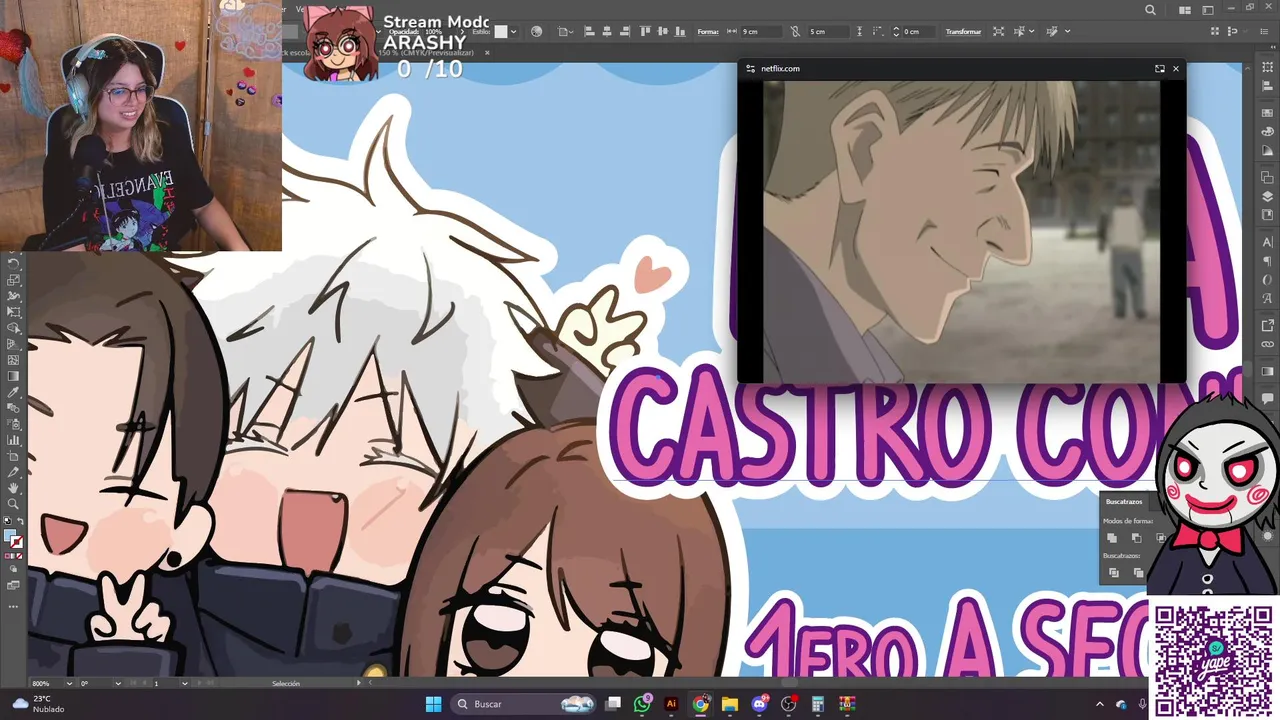Swap fill and stroke colors
Viewport: 1280px width, 720px height.
[20, 520]
